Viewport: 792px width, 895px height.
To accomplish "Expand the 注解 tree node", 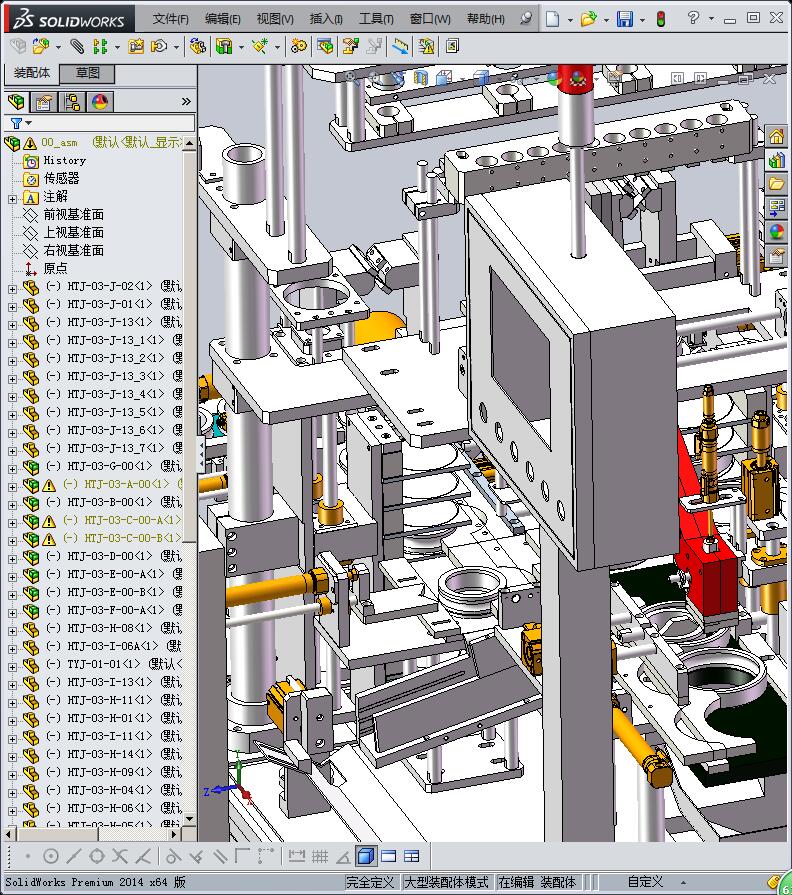I will click(x=13, y=199).
